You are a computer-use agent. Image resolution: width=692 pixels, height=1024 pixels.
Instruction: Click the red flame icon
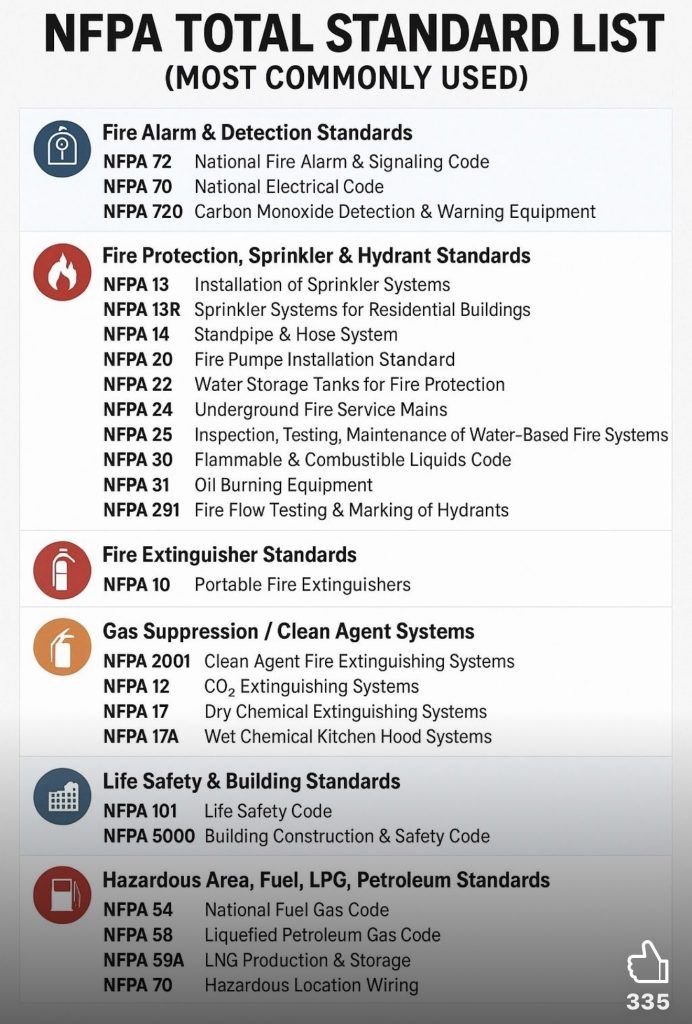tap(62, 272)
